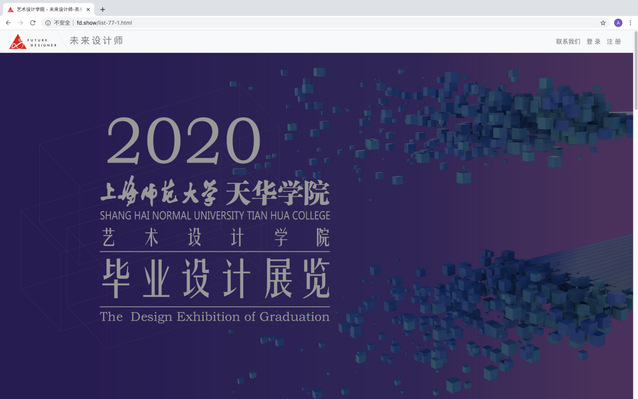Click the address bar URL field
The width and height of the screenshot is (638, 399).
pos(326,23)
